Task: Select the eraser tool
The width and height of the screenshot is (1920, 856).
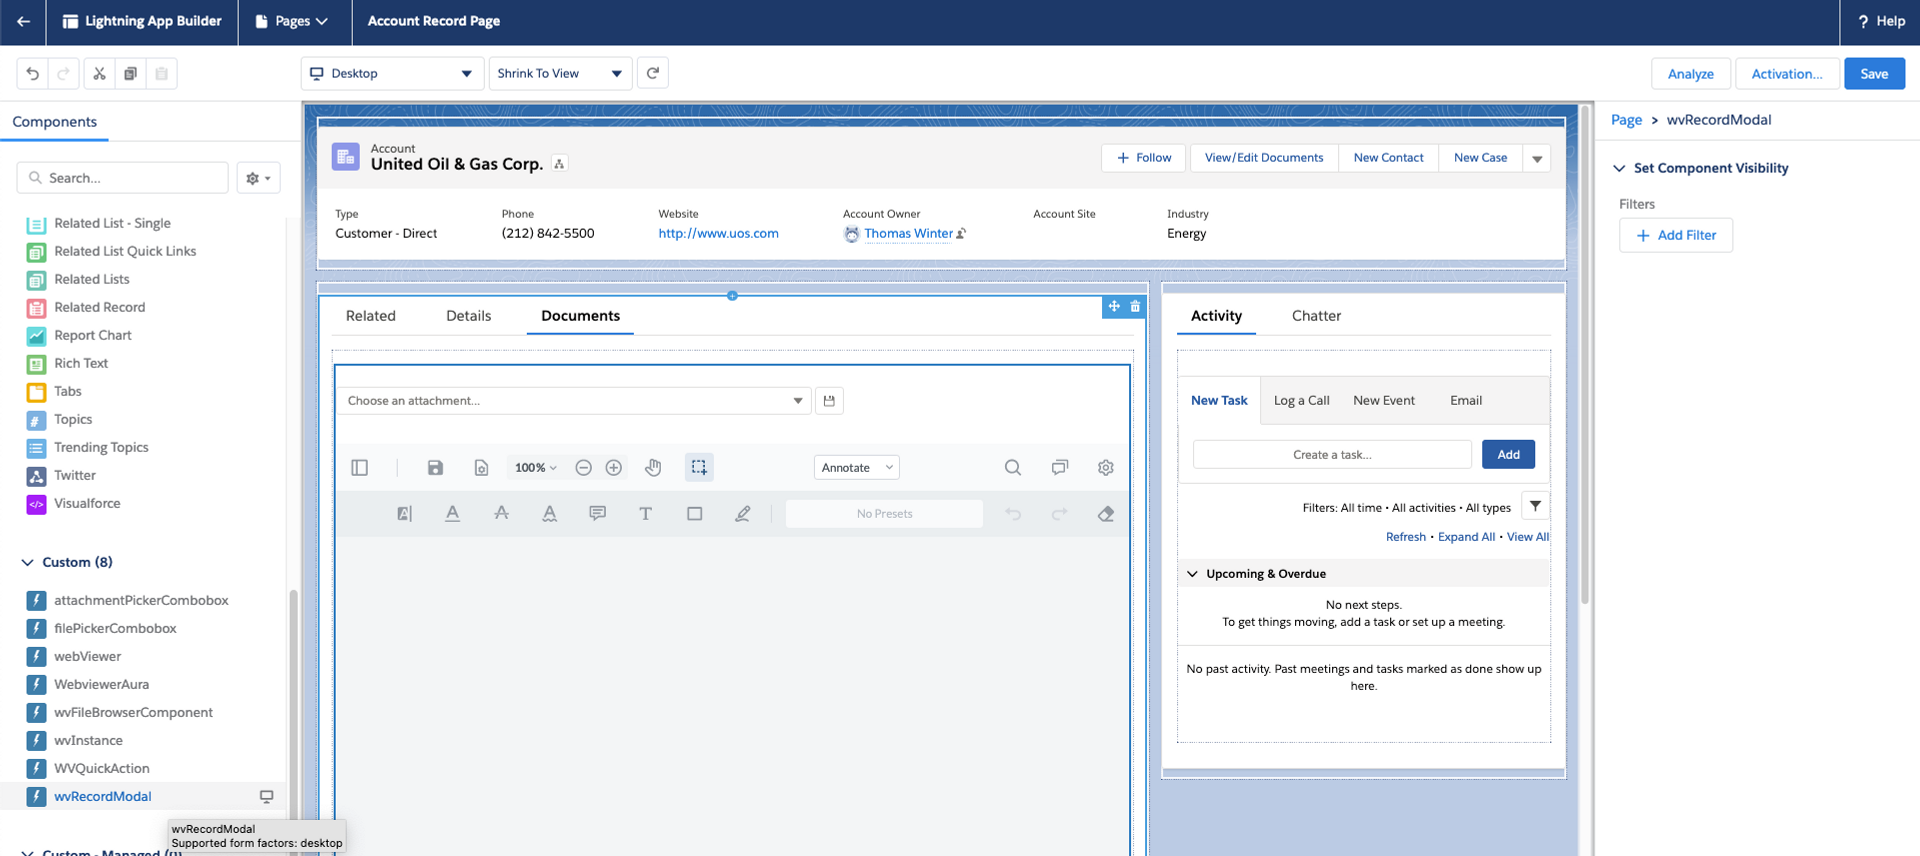Action: coord(1106,513)
